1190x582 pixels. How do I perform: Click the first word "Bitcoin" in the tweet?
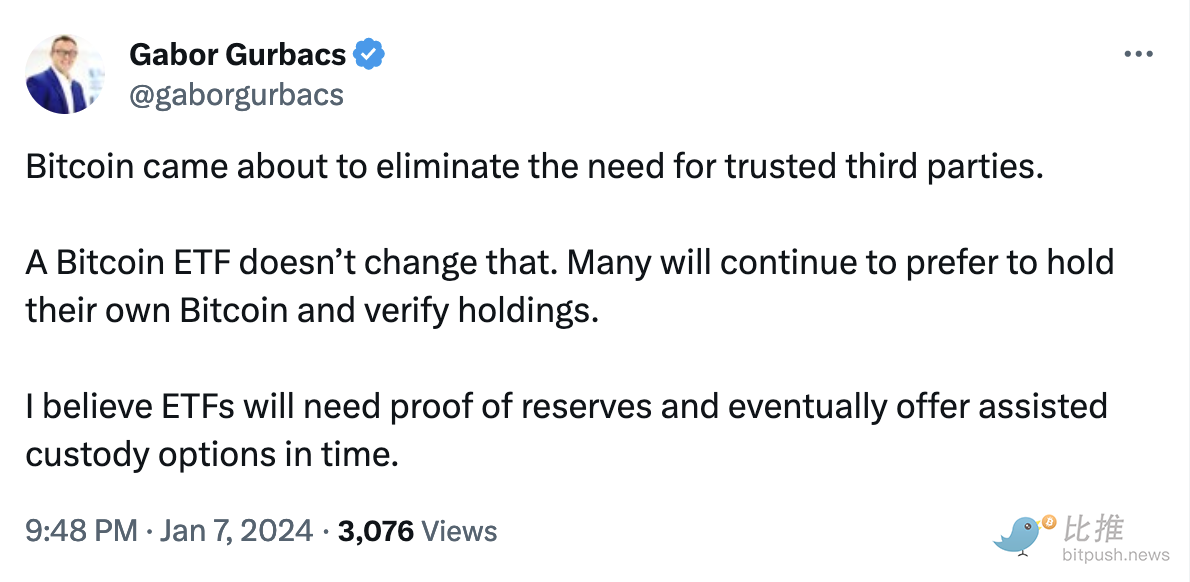click(80, 167)
